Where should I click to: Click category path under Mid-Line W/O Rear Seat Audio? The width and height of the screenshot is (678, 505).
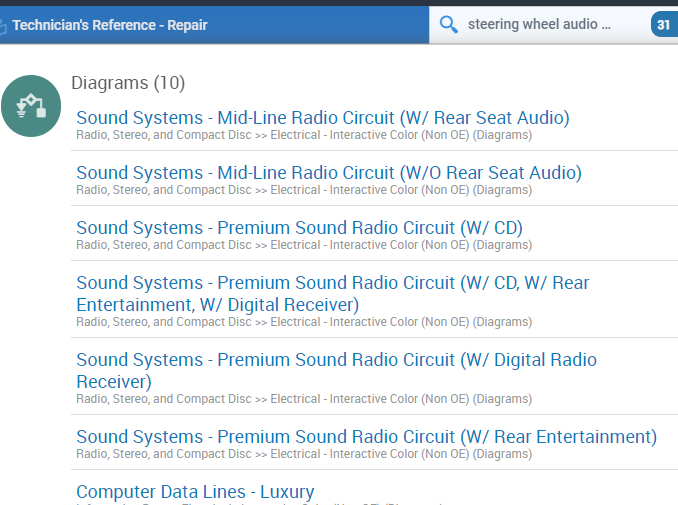(304, 190)
